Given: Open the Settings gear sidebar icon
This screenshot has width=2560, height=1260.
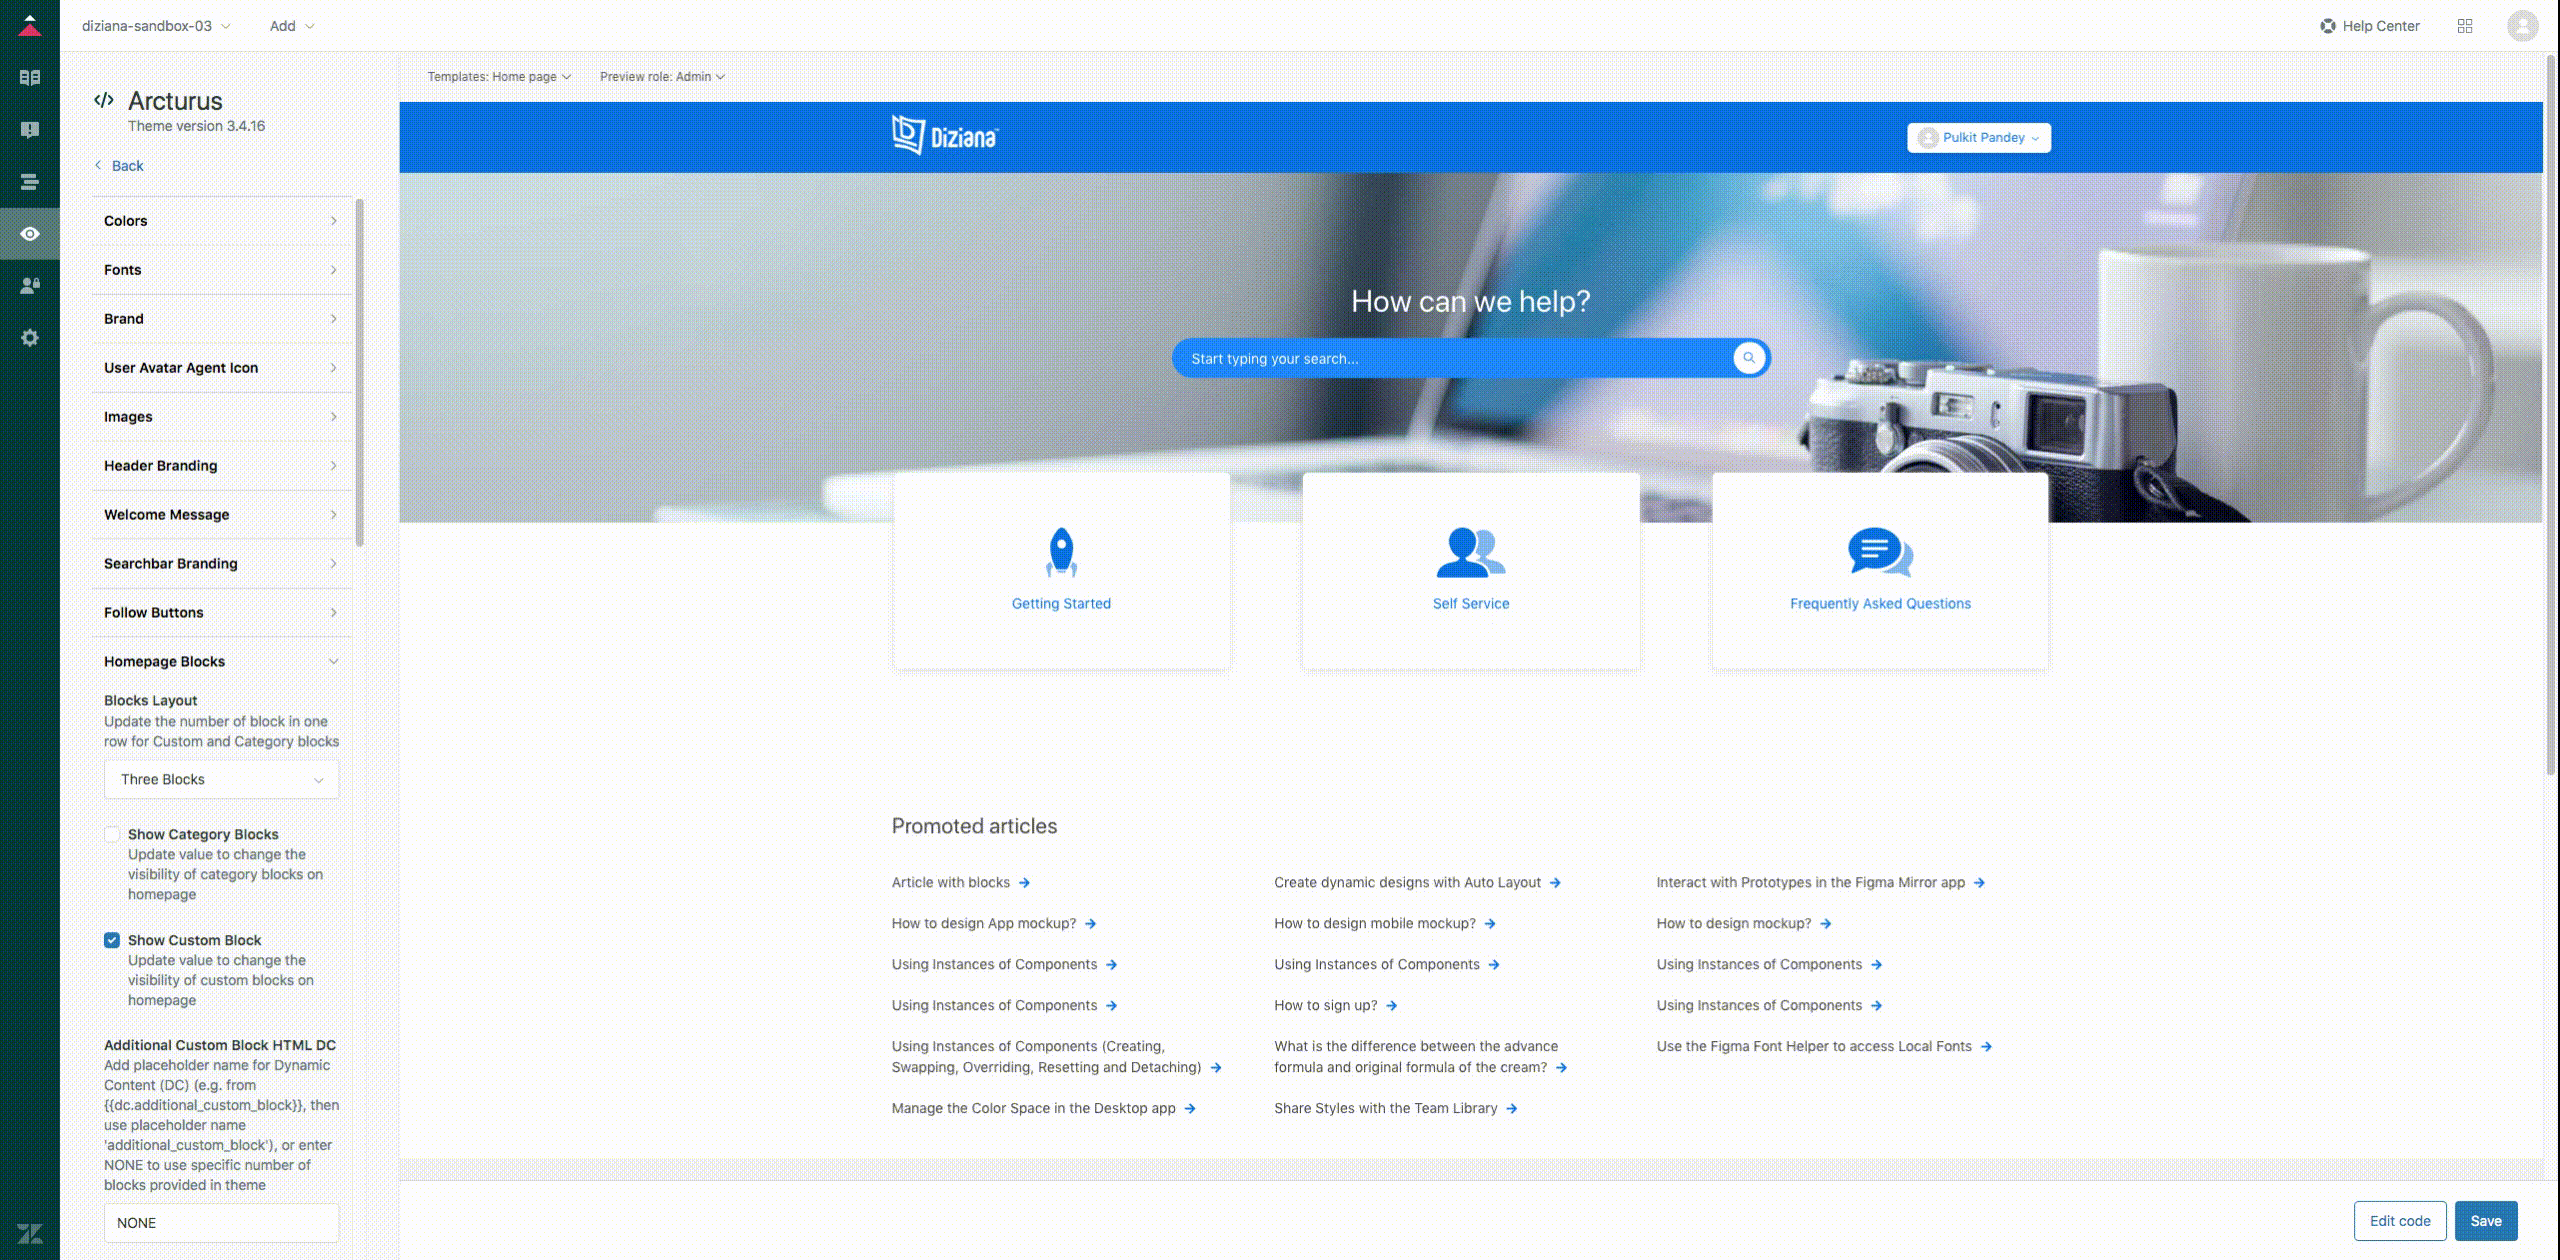Looking at the screenshot, I should pos(30,338).
